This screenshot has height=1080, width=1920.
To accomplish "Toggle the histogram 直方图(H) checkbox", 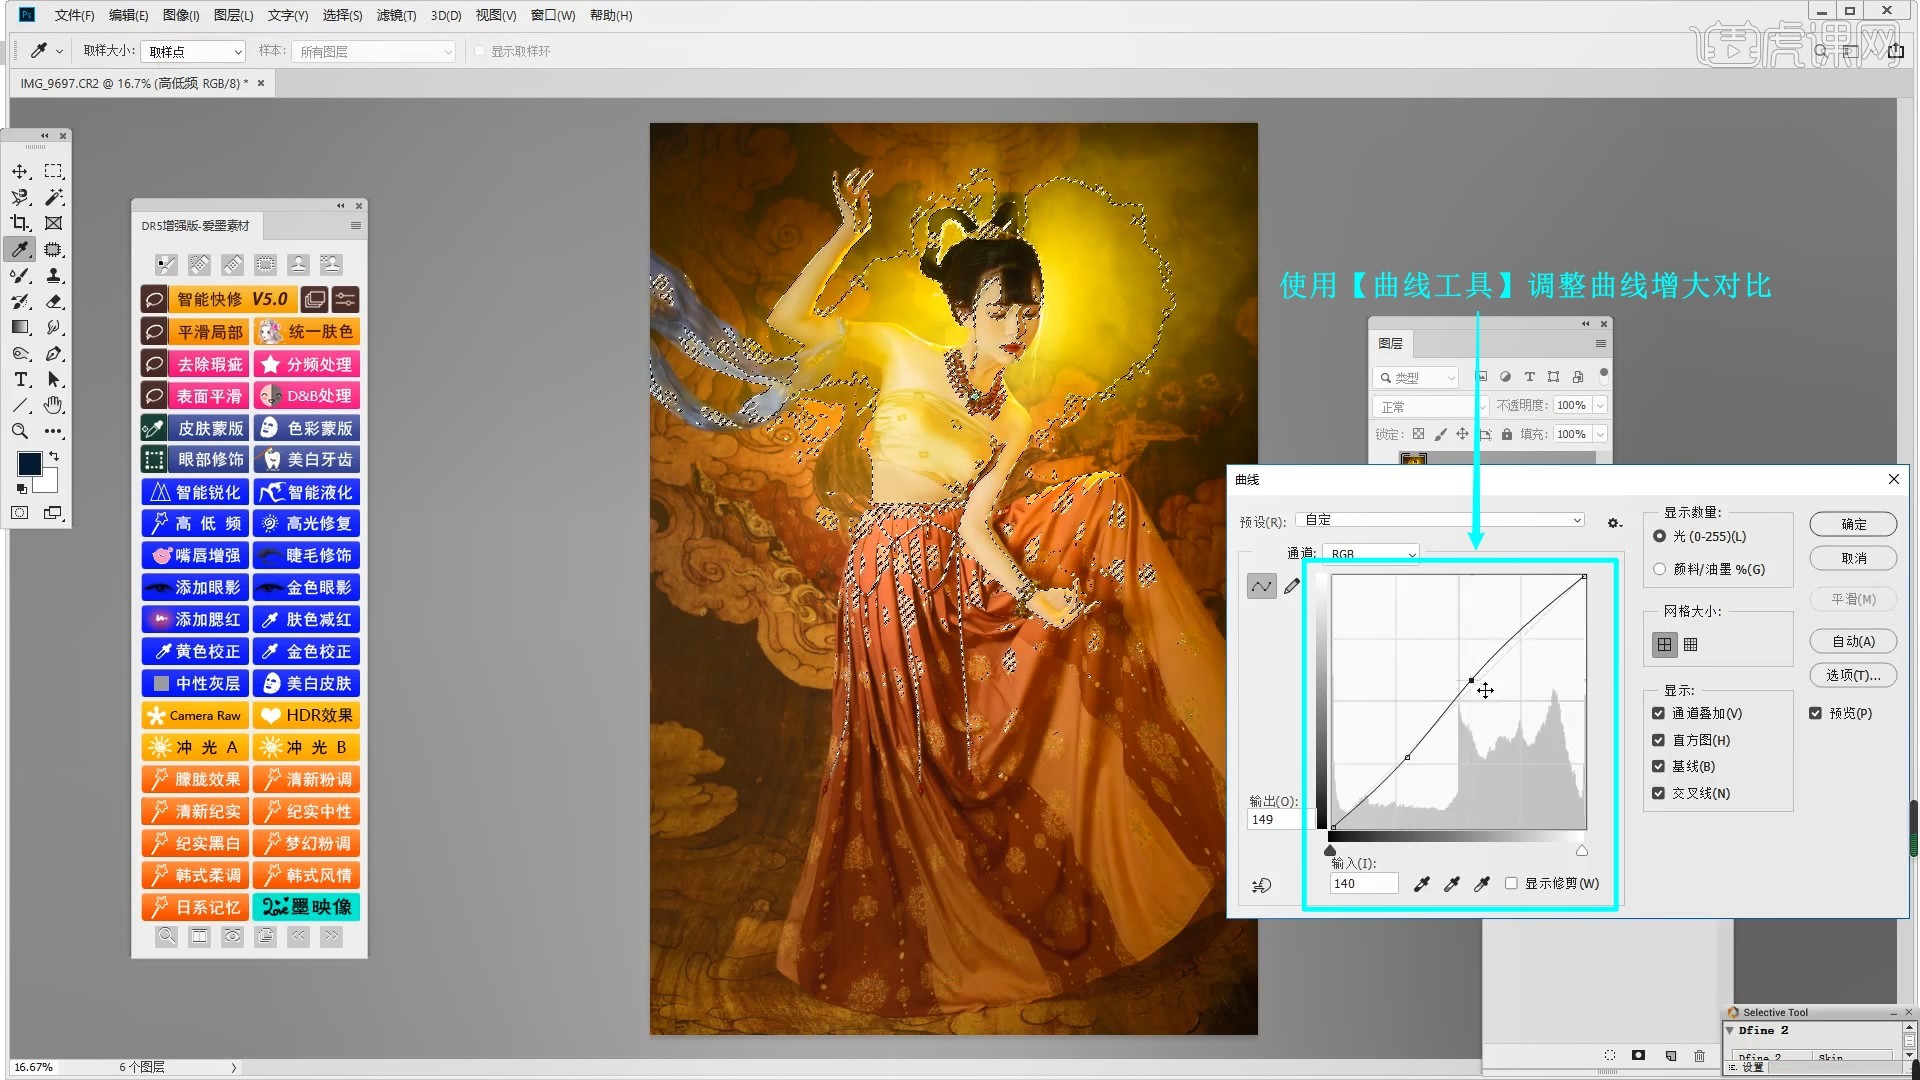I will pos(1658,740).
